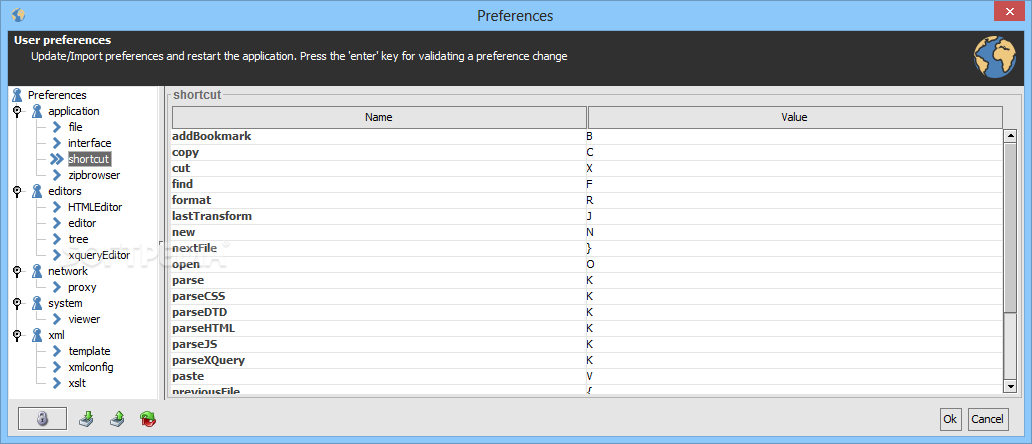This screenshot has height=444, width=1032.
Task: Open the HTMLEditor preferences item
Action: click(95, 207)
